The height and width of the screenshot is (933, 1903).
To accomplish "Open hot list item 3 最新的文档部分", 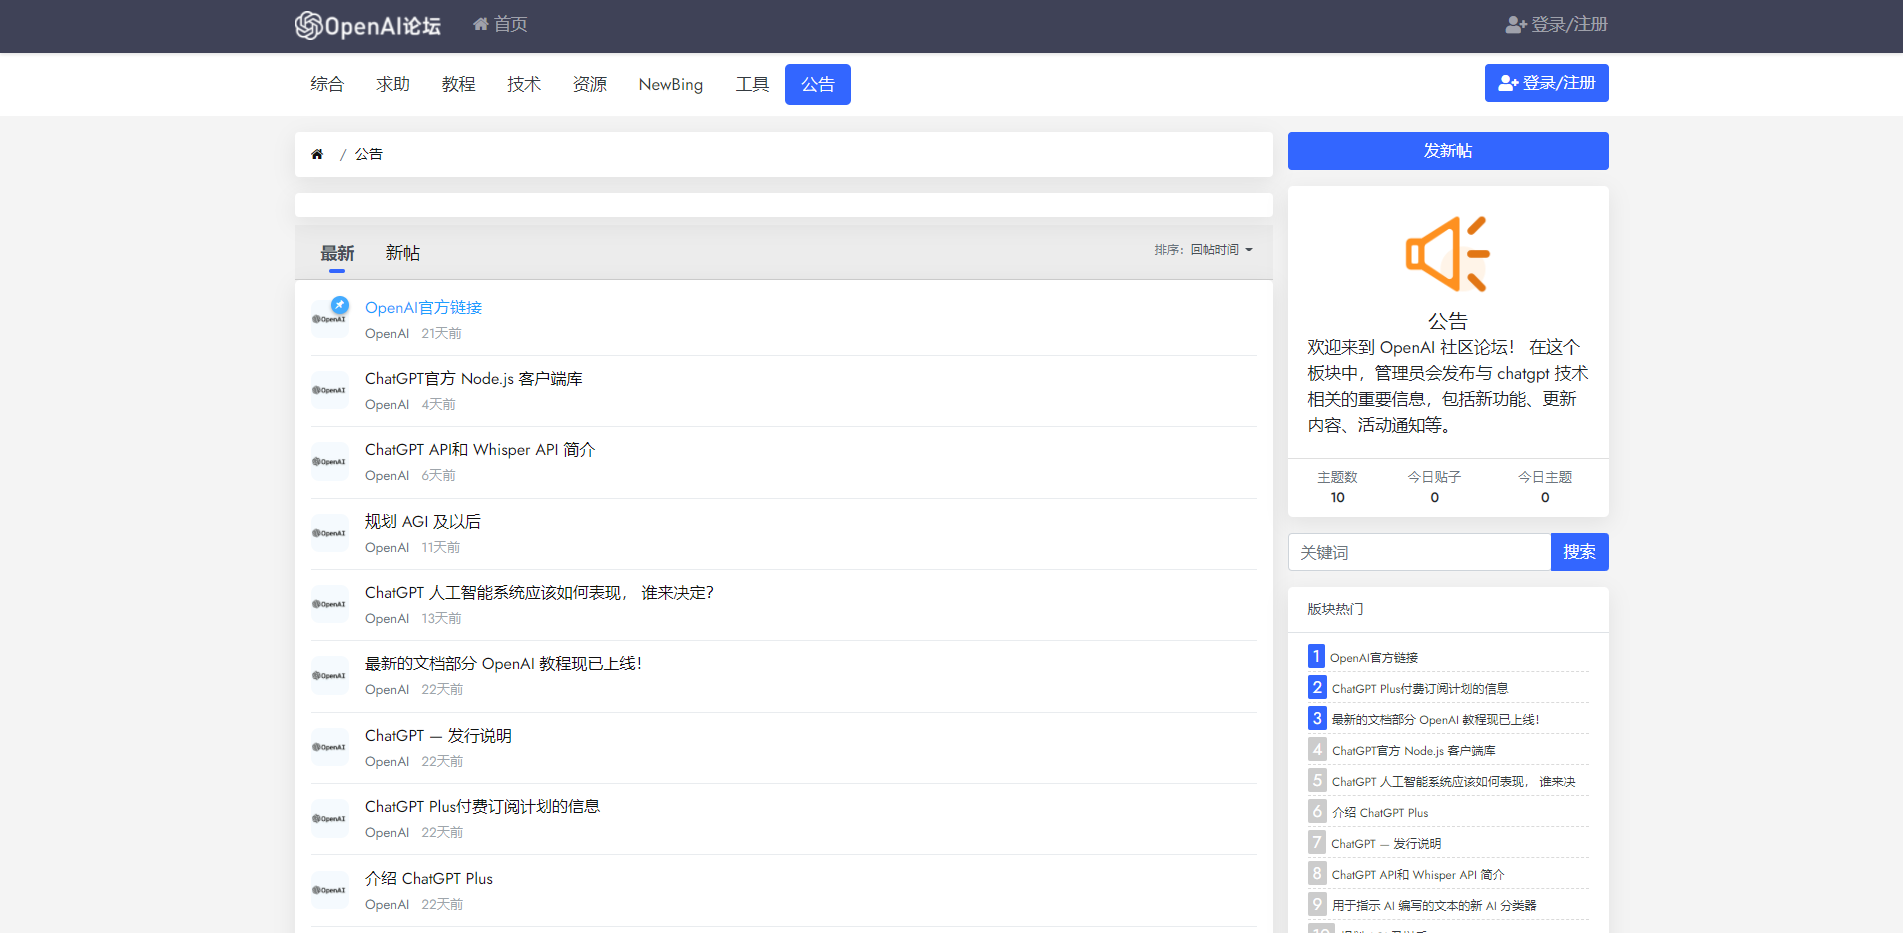I will point(1436,720).
